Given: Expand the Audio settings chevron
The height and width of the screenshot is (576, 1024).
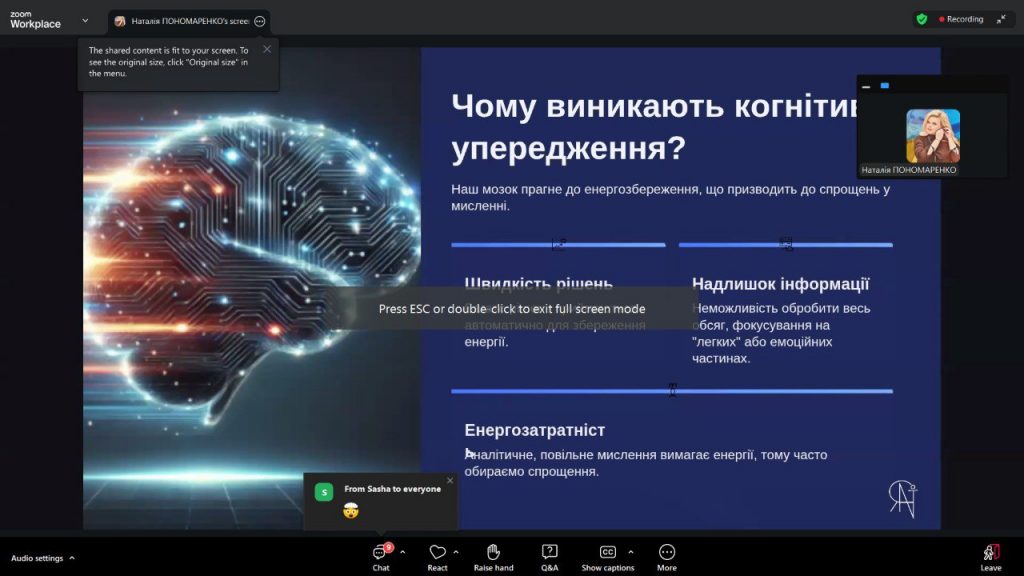Looking at the screenshot, I should pyautogui.click(x=72, y=558).
